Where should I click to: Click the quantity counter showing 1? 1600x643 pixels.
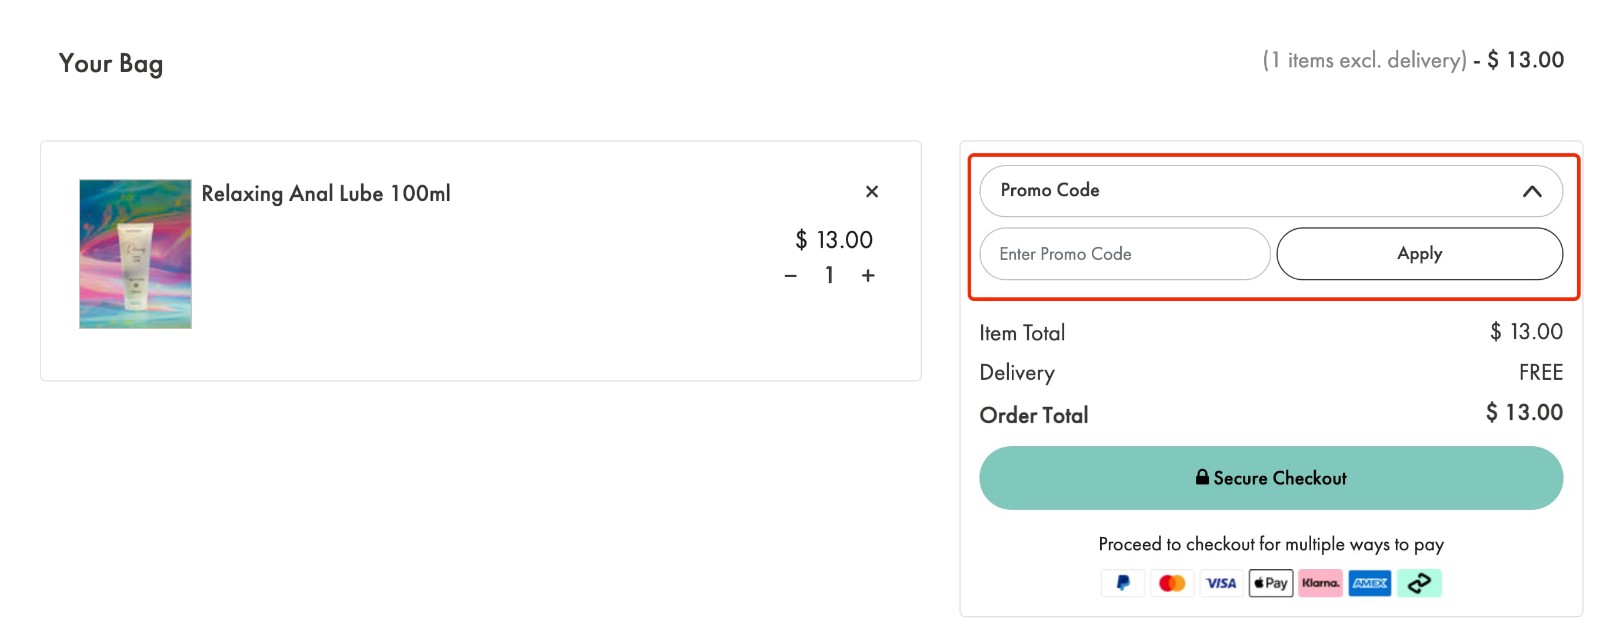point(828,275)
